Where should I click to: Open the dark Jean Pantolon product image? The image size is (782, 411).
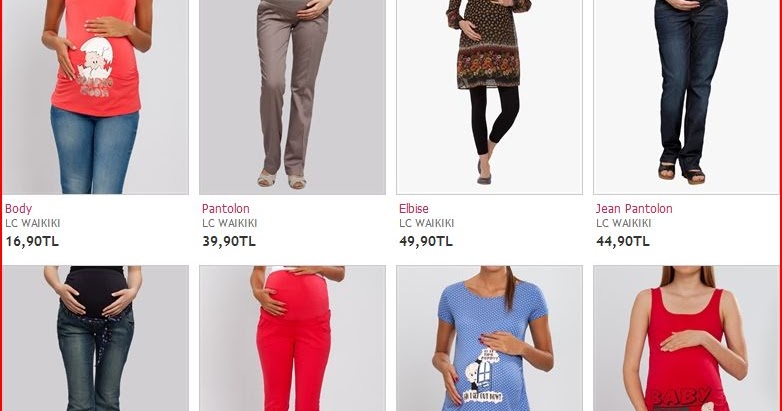point(686,97)
